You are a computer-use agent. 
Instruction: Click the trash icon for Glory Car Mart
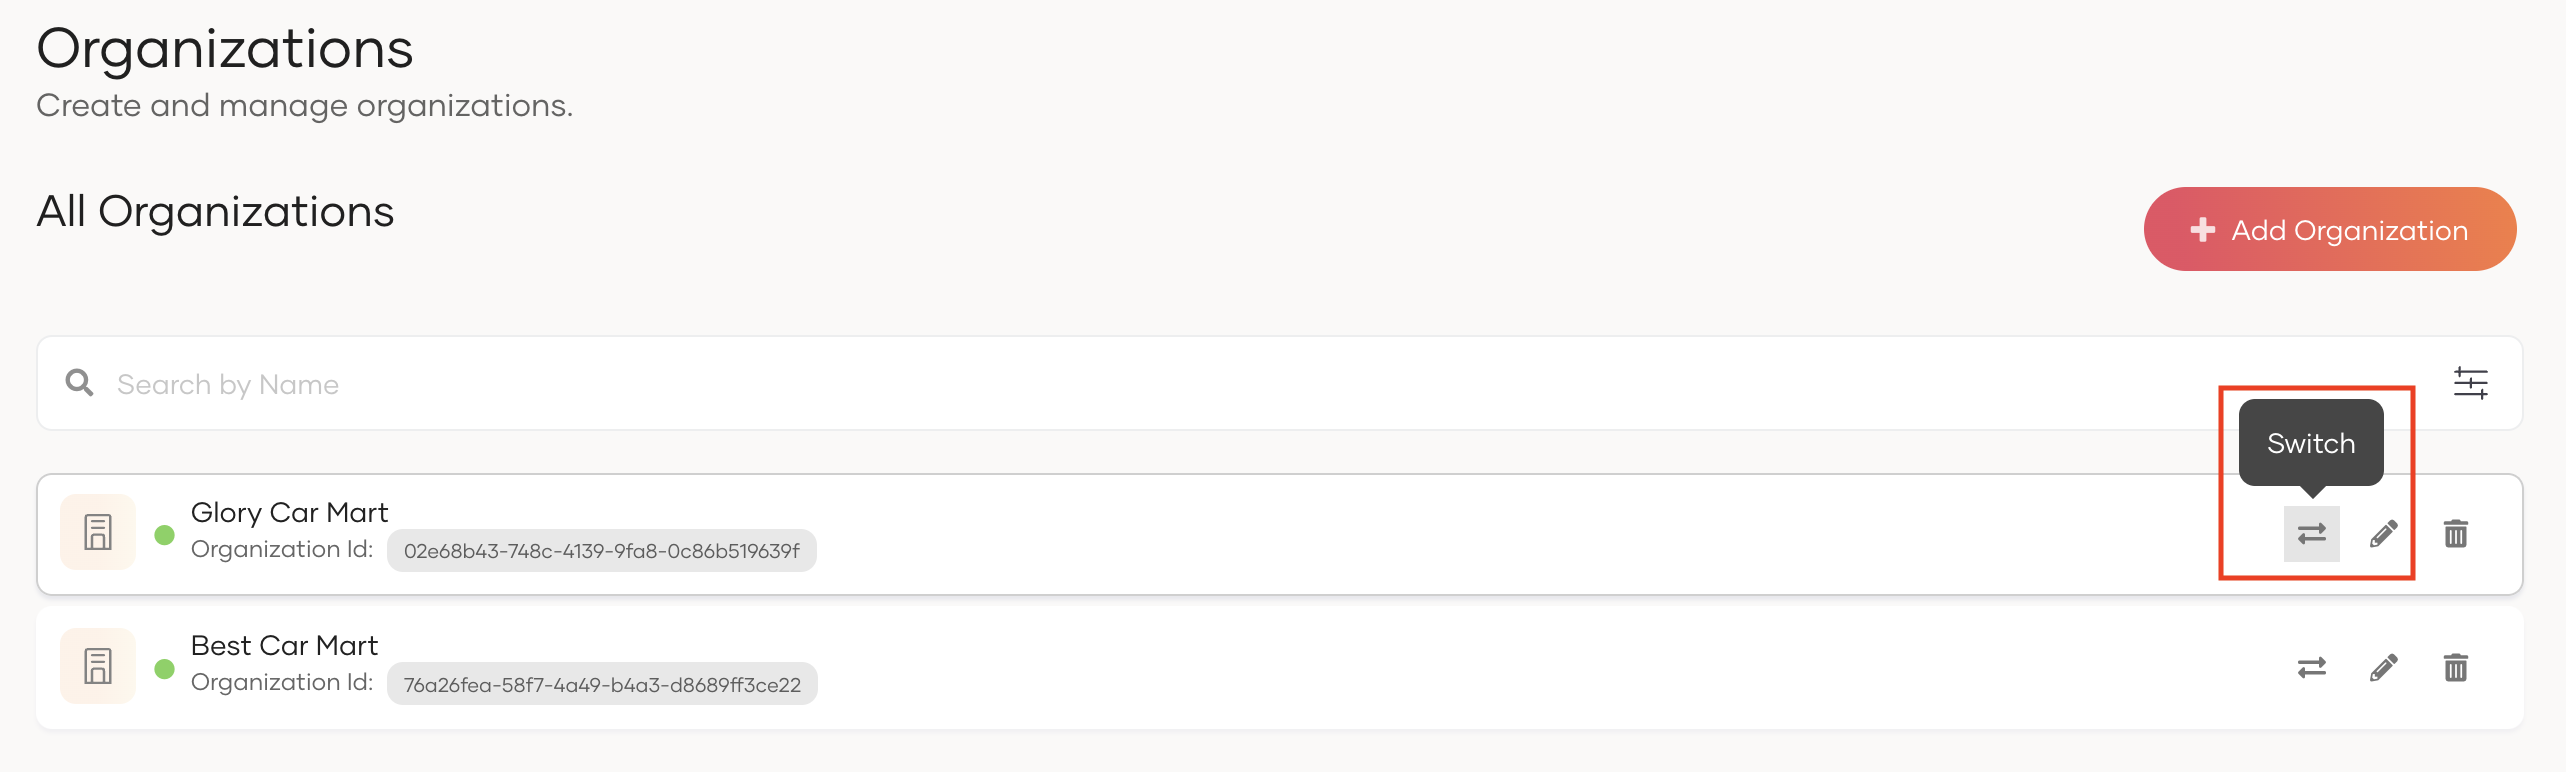point(2457,534)
